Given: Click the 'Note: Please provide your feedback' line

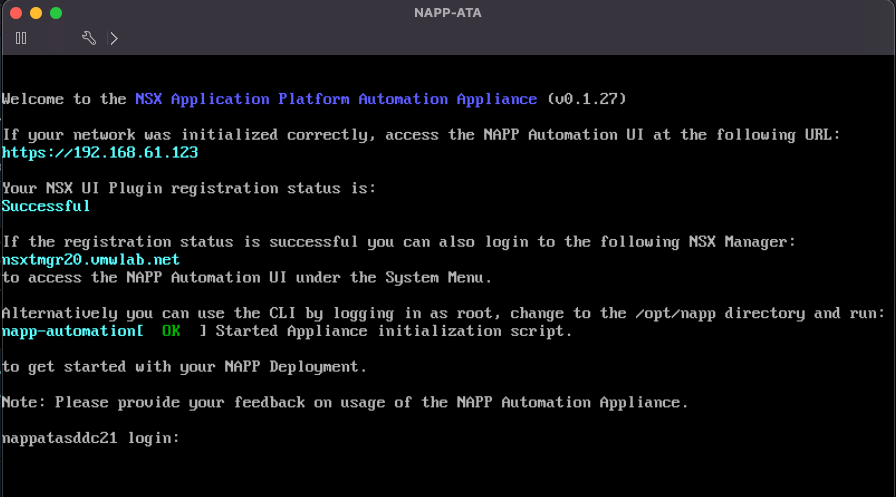Looking at the screenshot, I should click(345, 402).
